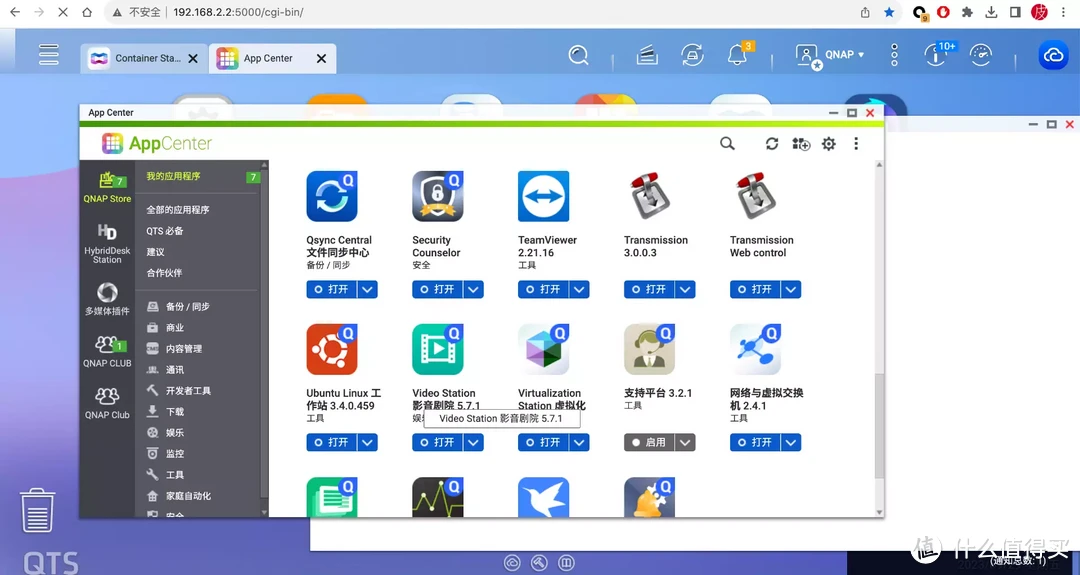Image resolution: width=1080 pixels, height=575 pixels.
Task: Click the TeamViewer app icon
Action: (543, 196)
